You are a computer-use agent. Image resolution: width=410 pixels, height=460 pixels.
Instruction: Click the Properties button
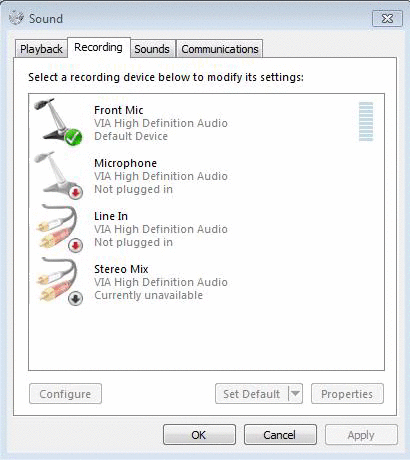(347, 394)
